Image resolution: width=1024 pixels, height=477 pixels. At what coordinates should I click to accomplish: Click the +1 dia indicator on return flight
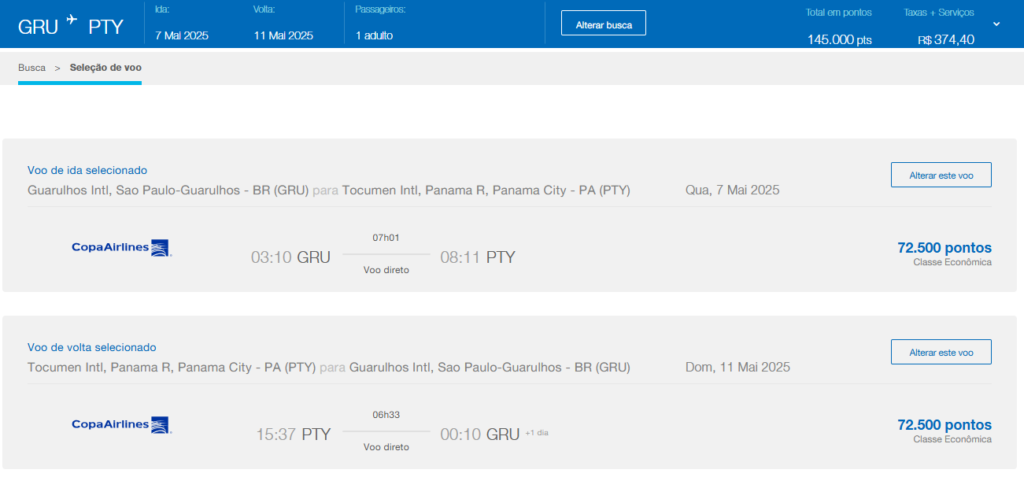[x=537, y=433]
